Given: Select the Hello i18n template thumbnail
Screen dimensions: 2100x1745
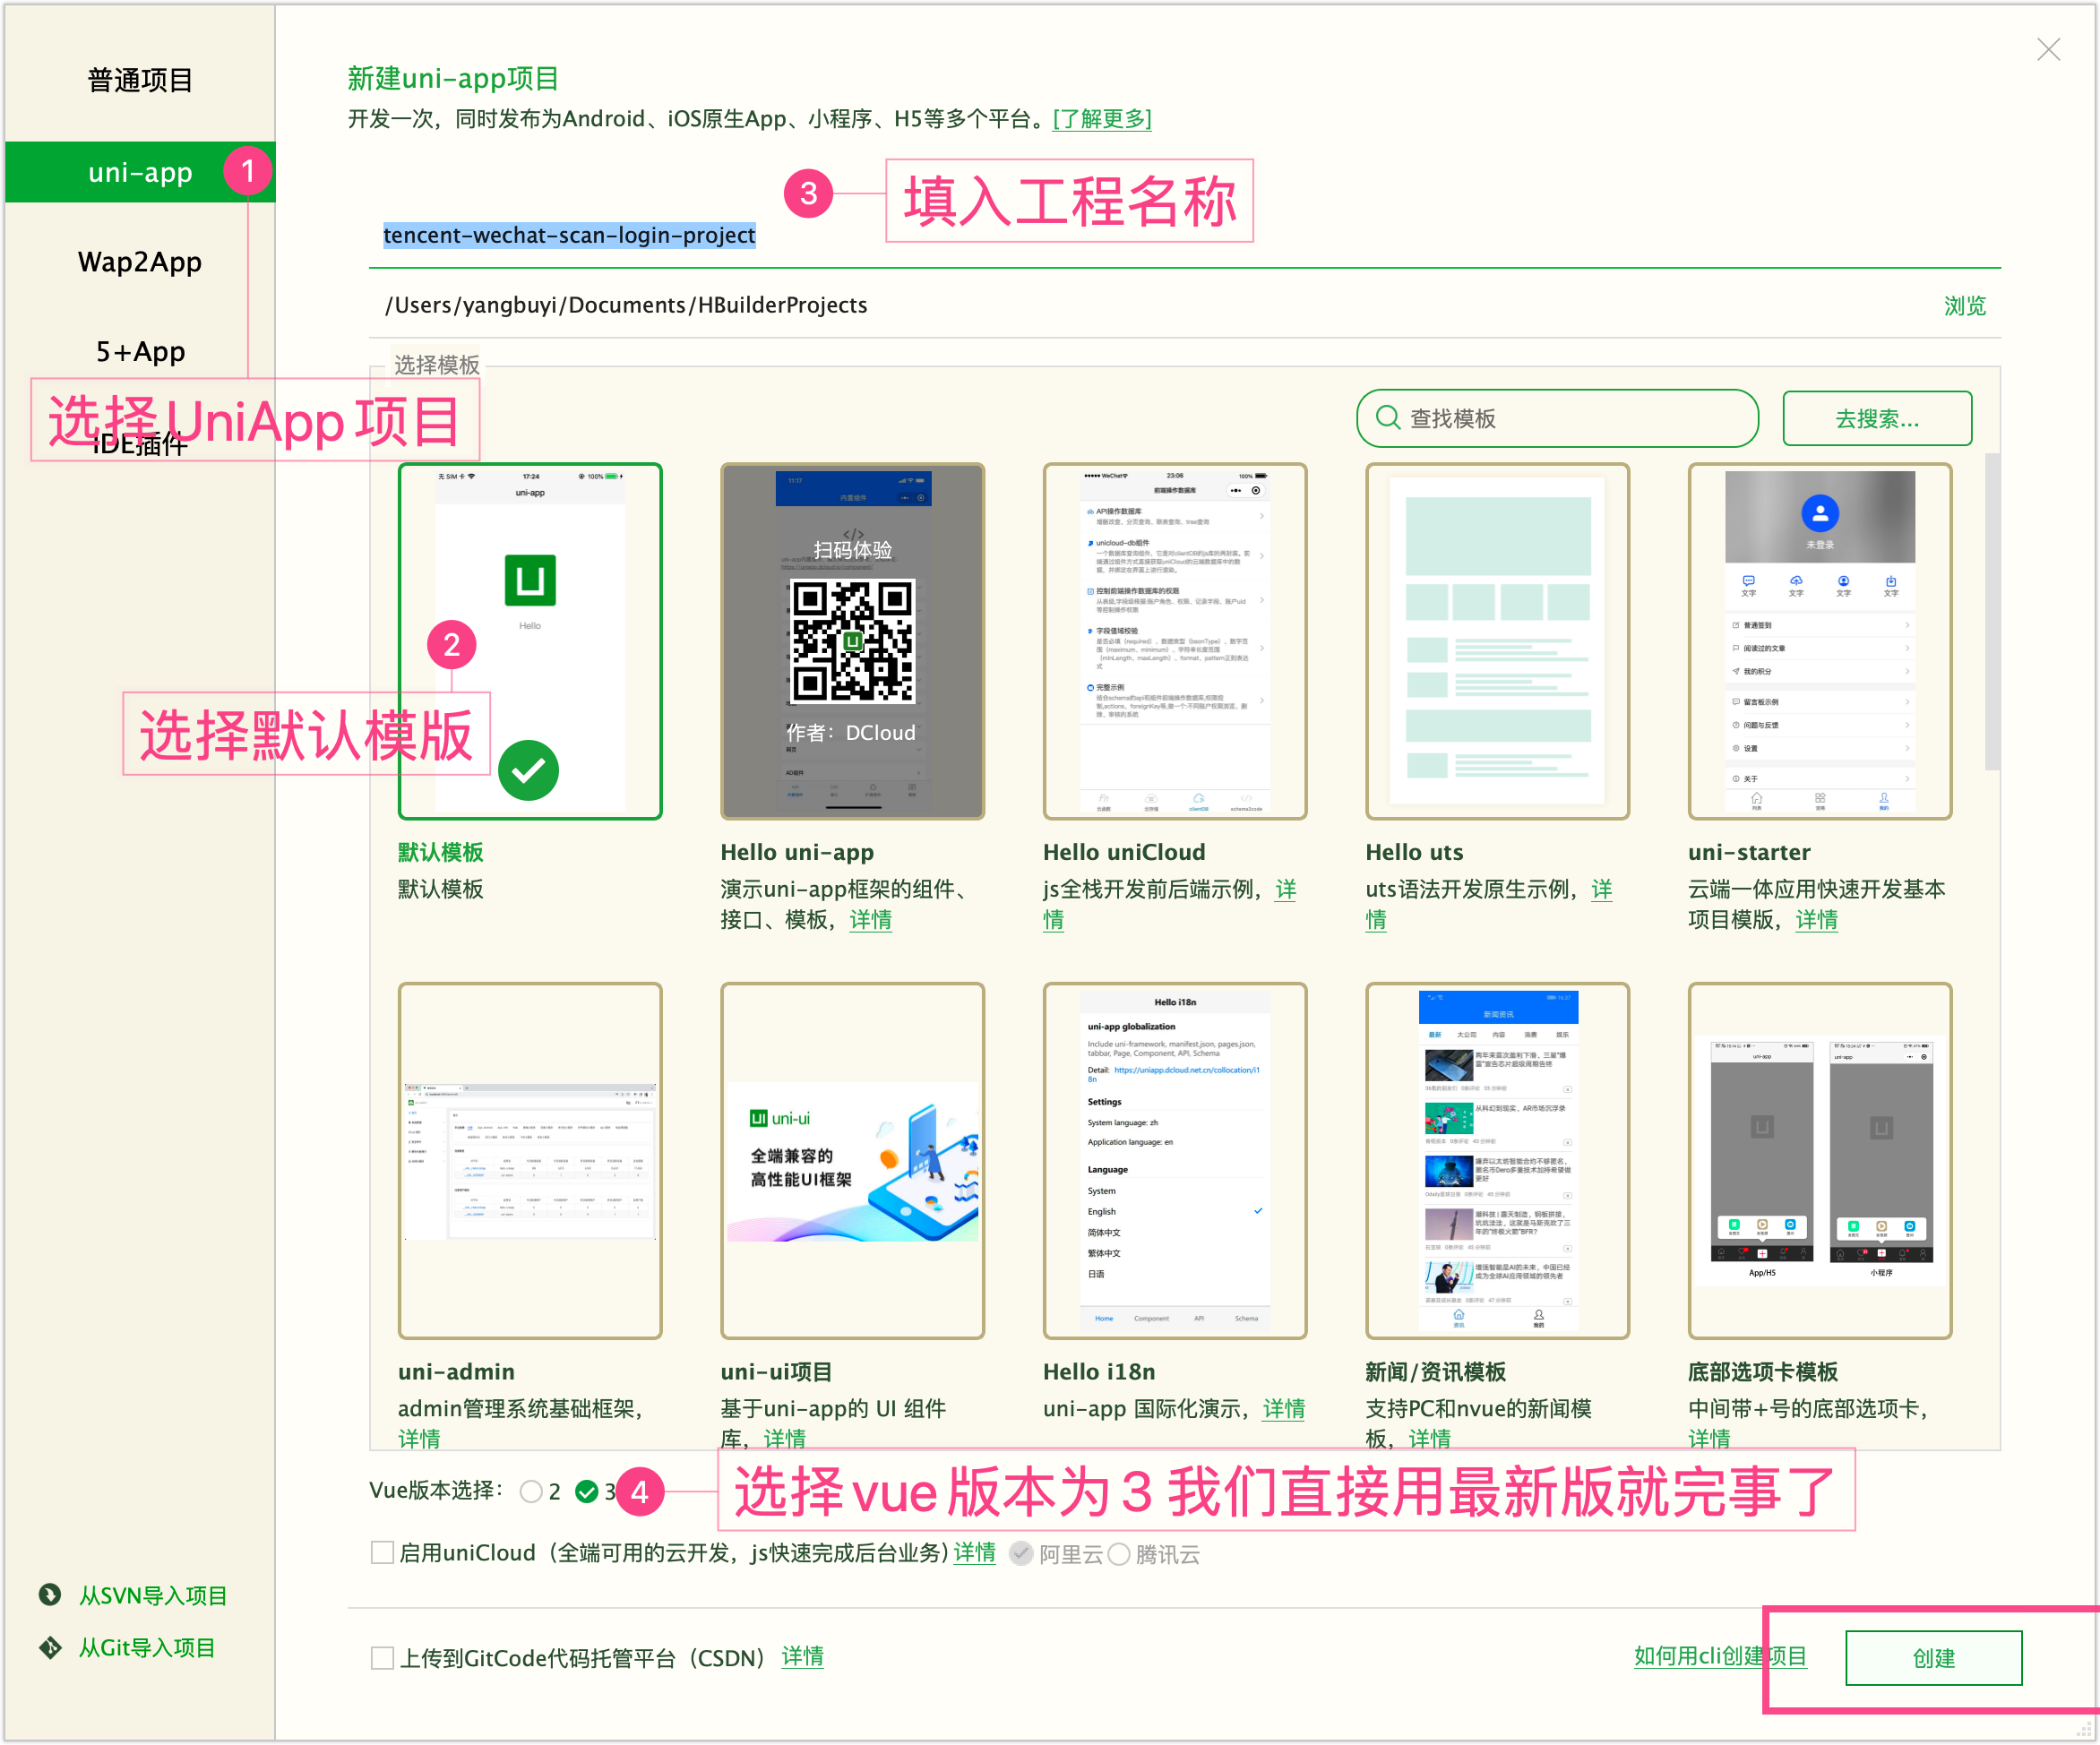Looking at the screenshot, I should point(1175,1160).
